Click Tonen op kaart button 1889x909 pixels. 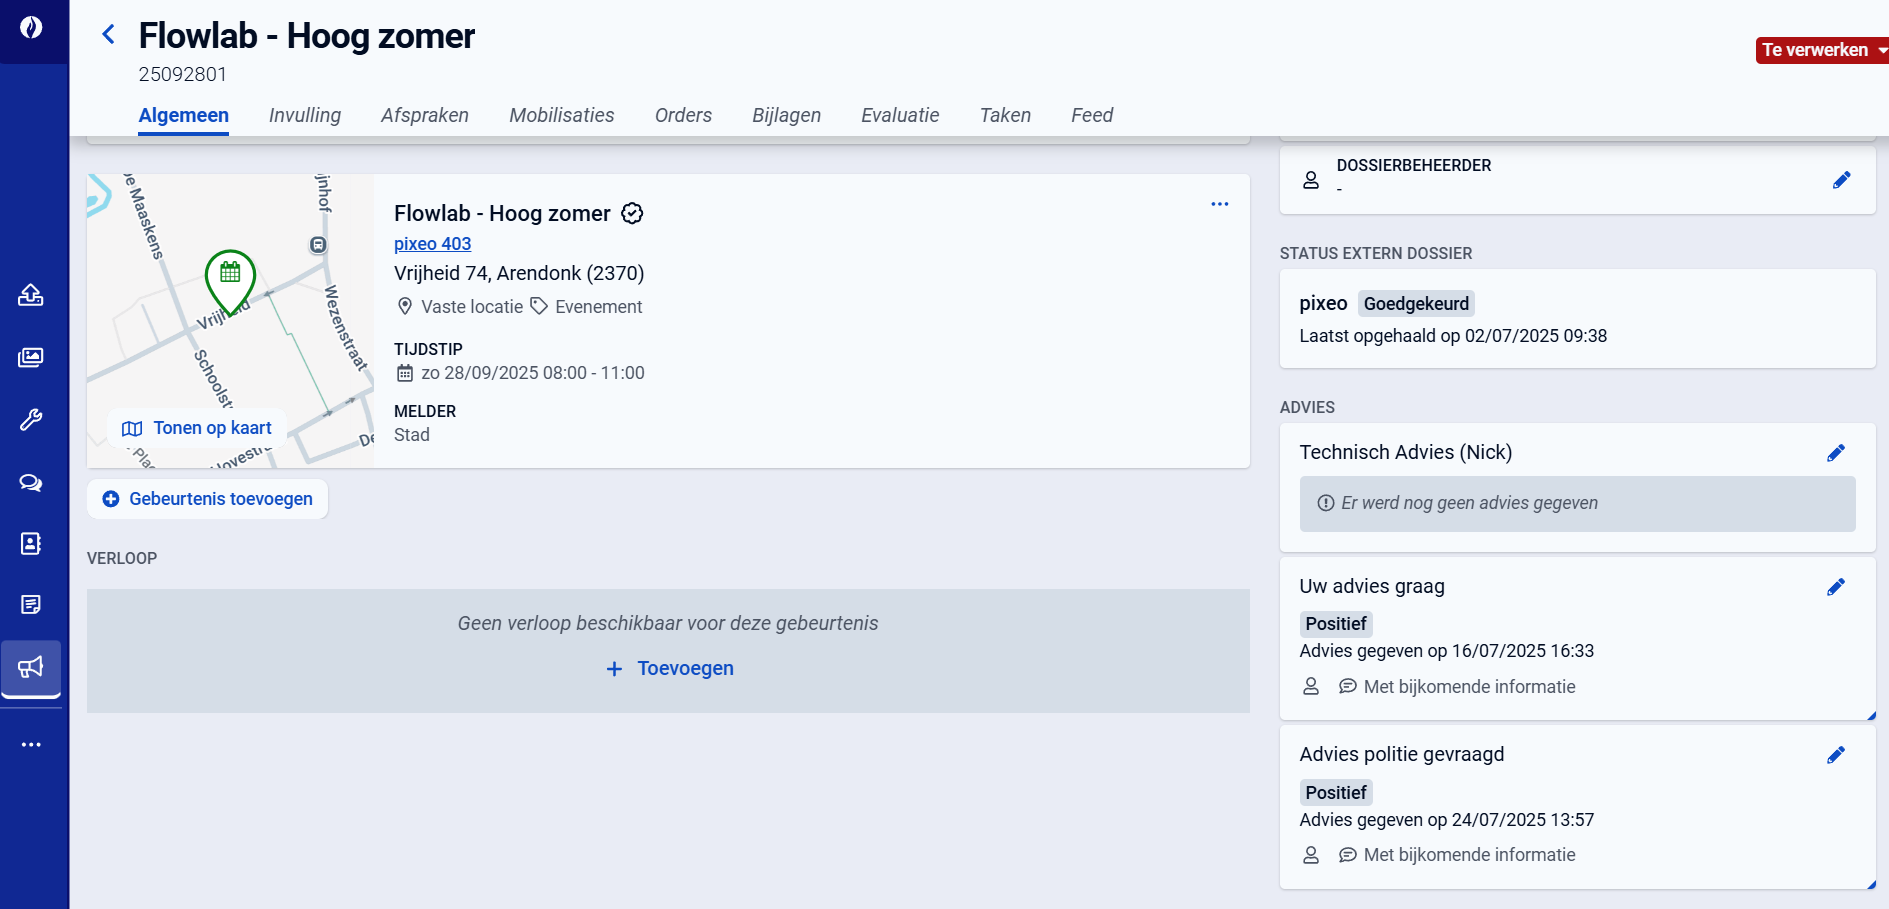[x=197, y=428]
